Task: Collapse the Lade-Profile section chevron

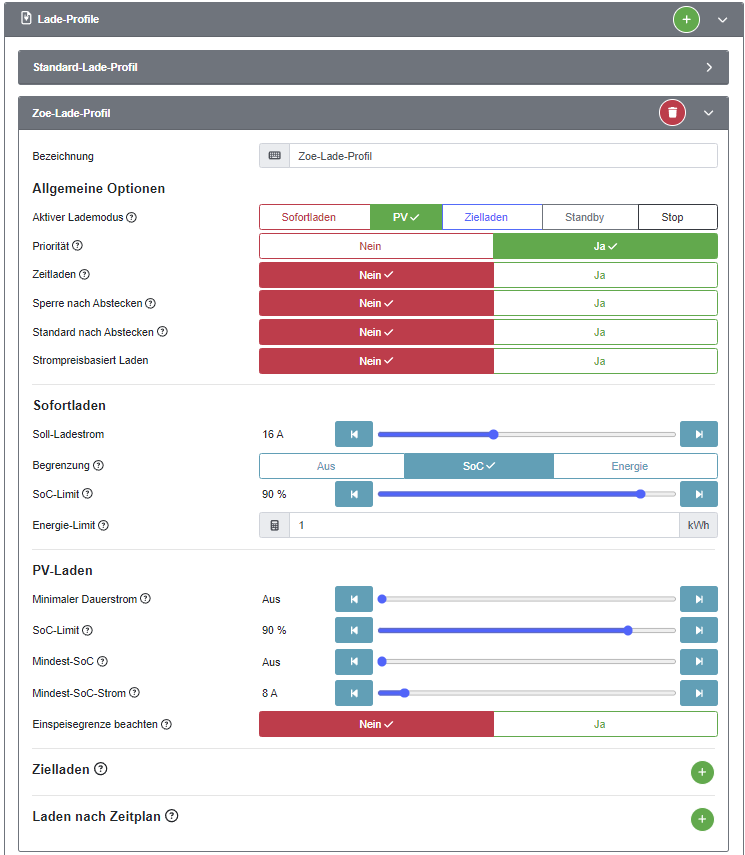Action: point(722,20)
